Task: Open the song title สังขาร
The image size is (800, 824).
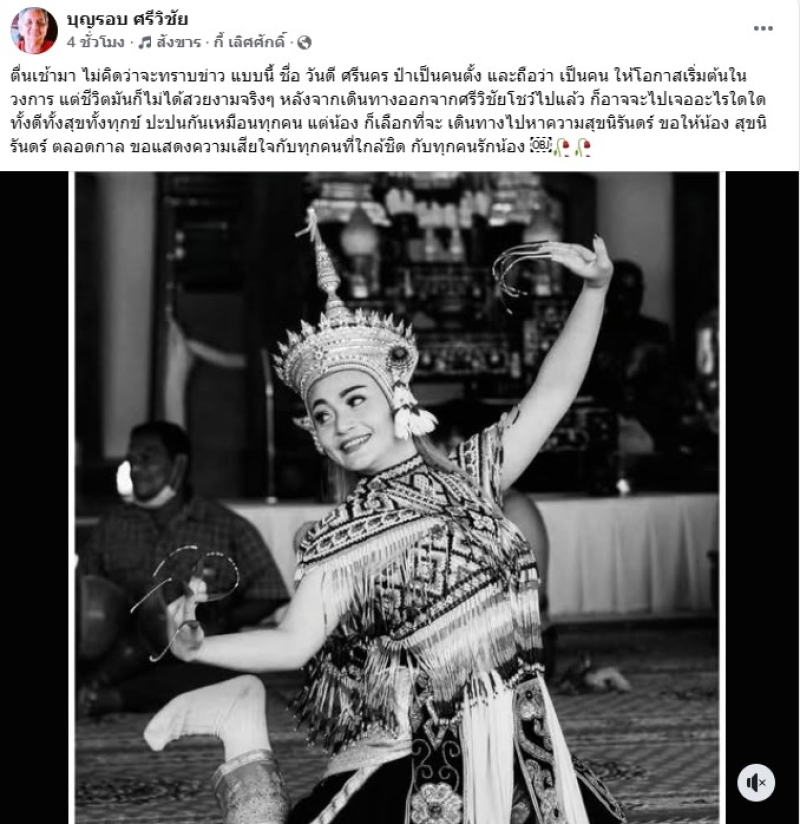Action: point(179,42)
